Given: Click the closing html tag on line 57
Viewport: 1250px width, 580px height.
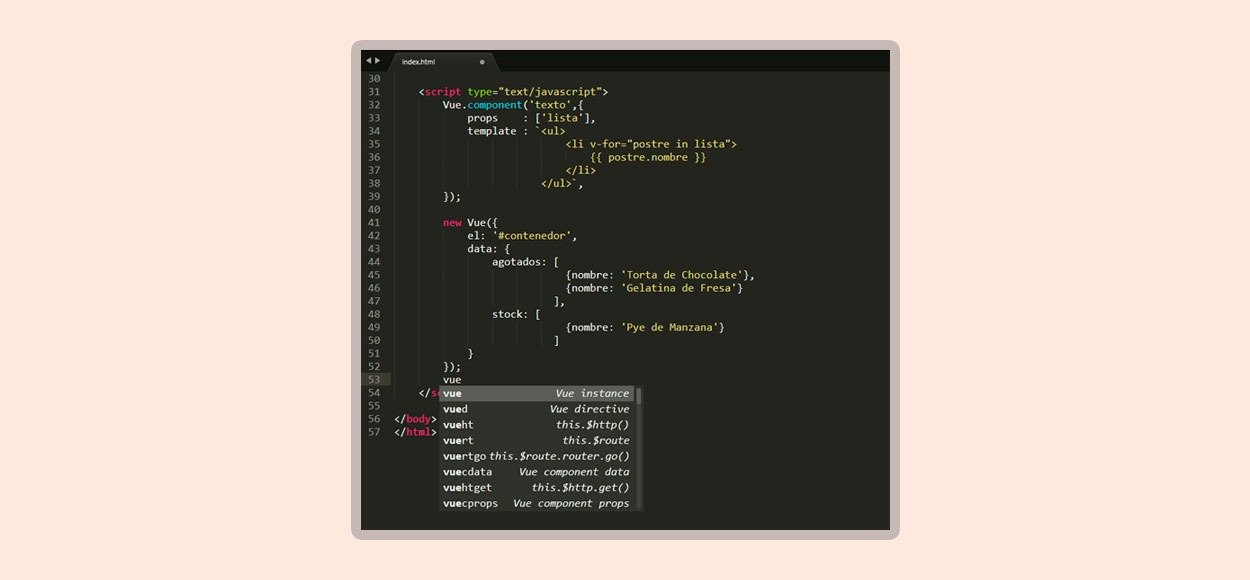Looking at the screenshot, I should pyautogui.click(x=416, y=432).
